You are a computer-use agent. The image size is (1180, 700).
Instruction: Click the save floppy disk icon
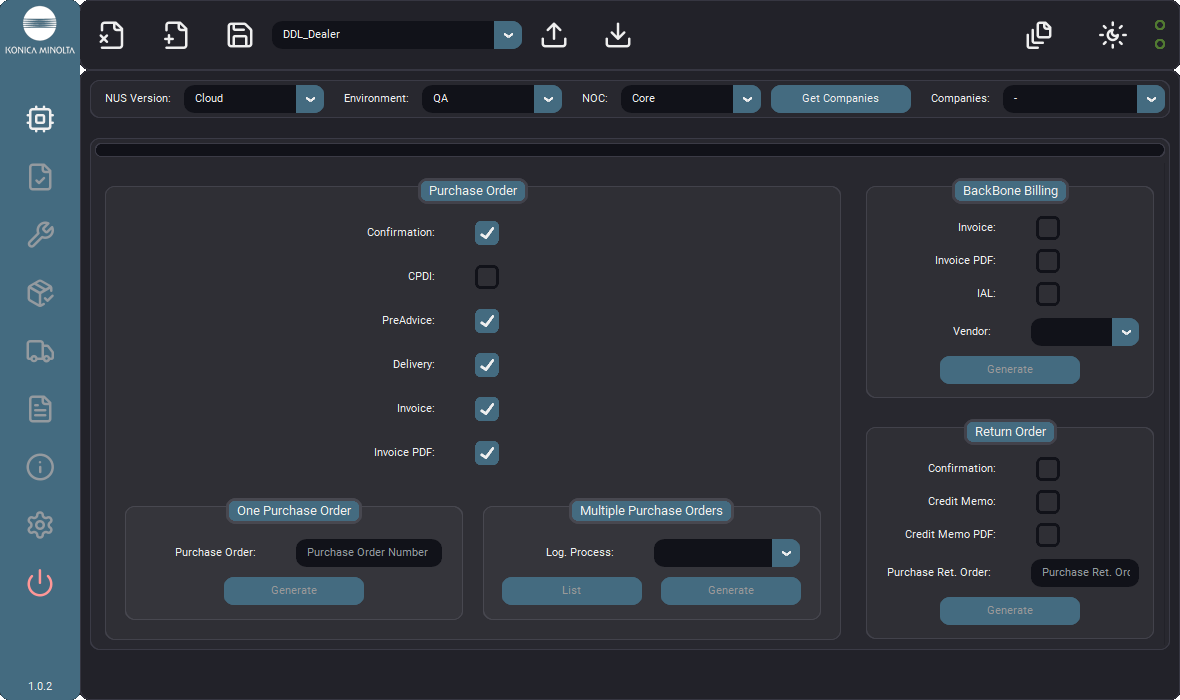click(240, 35)
